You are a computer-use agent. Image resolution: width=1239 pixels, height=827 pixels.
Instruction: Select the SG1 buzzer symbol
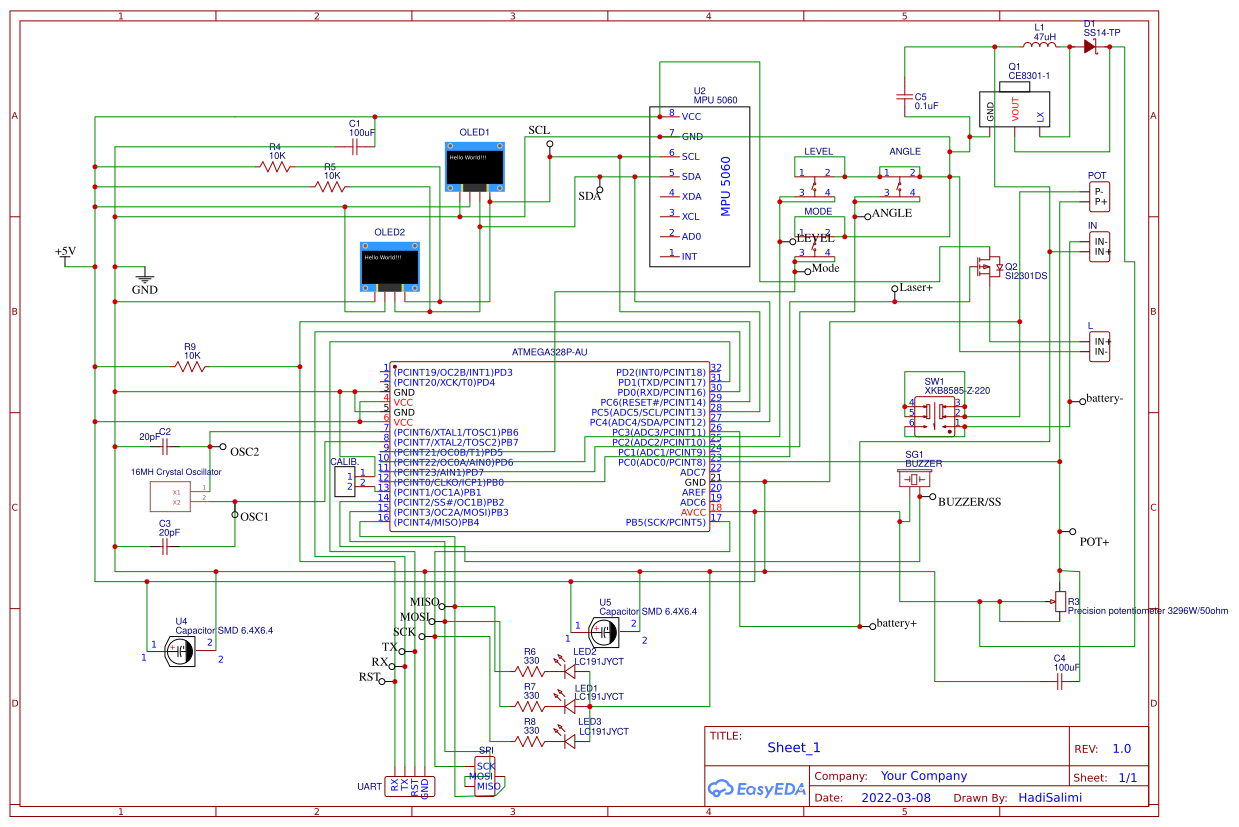[913, 478]
